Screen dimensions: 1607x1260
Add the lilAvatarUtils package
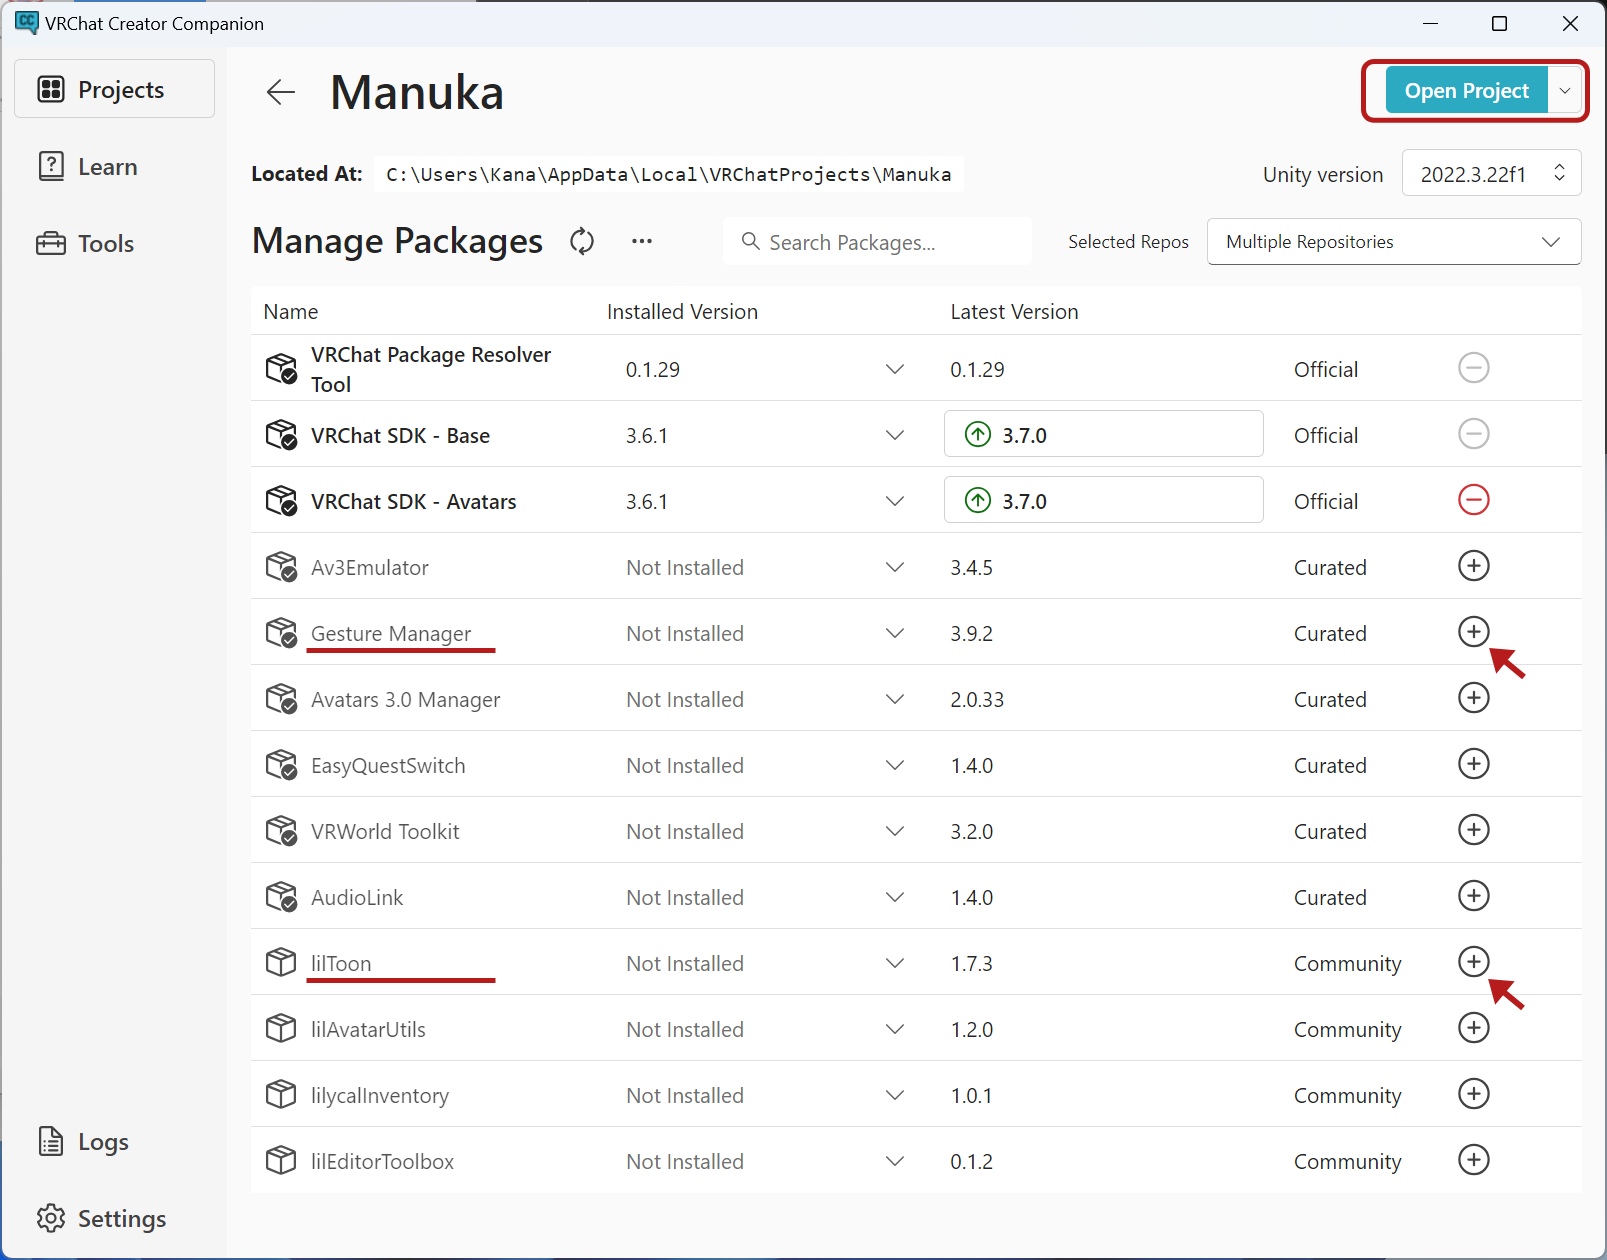(x=1473, y=1028)
